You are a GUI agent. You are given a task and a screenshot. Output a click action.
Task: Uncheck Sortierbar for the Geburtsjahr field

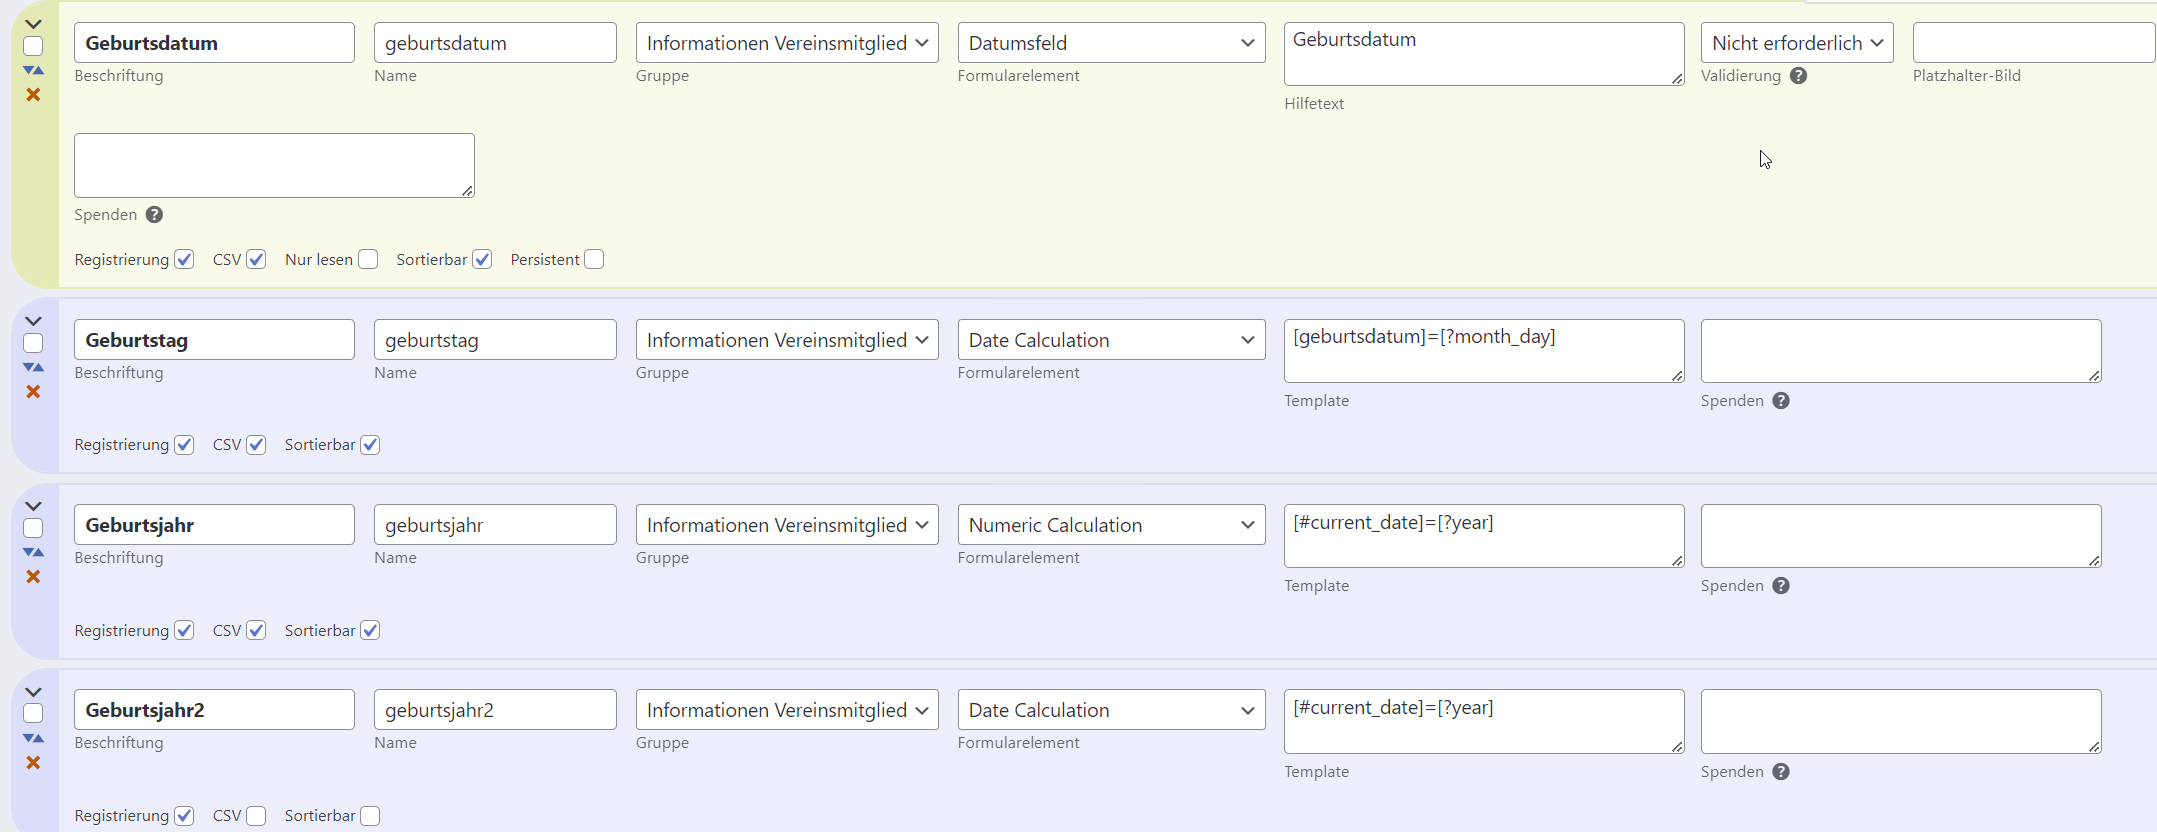coord(370,630)
